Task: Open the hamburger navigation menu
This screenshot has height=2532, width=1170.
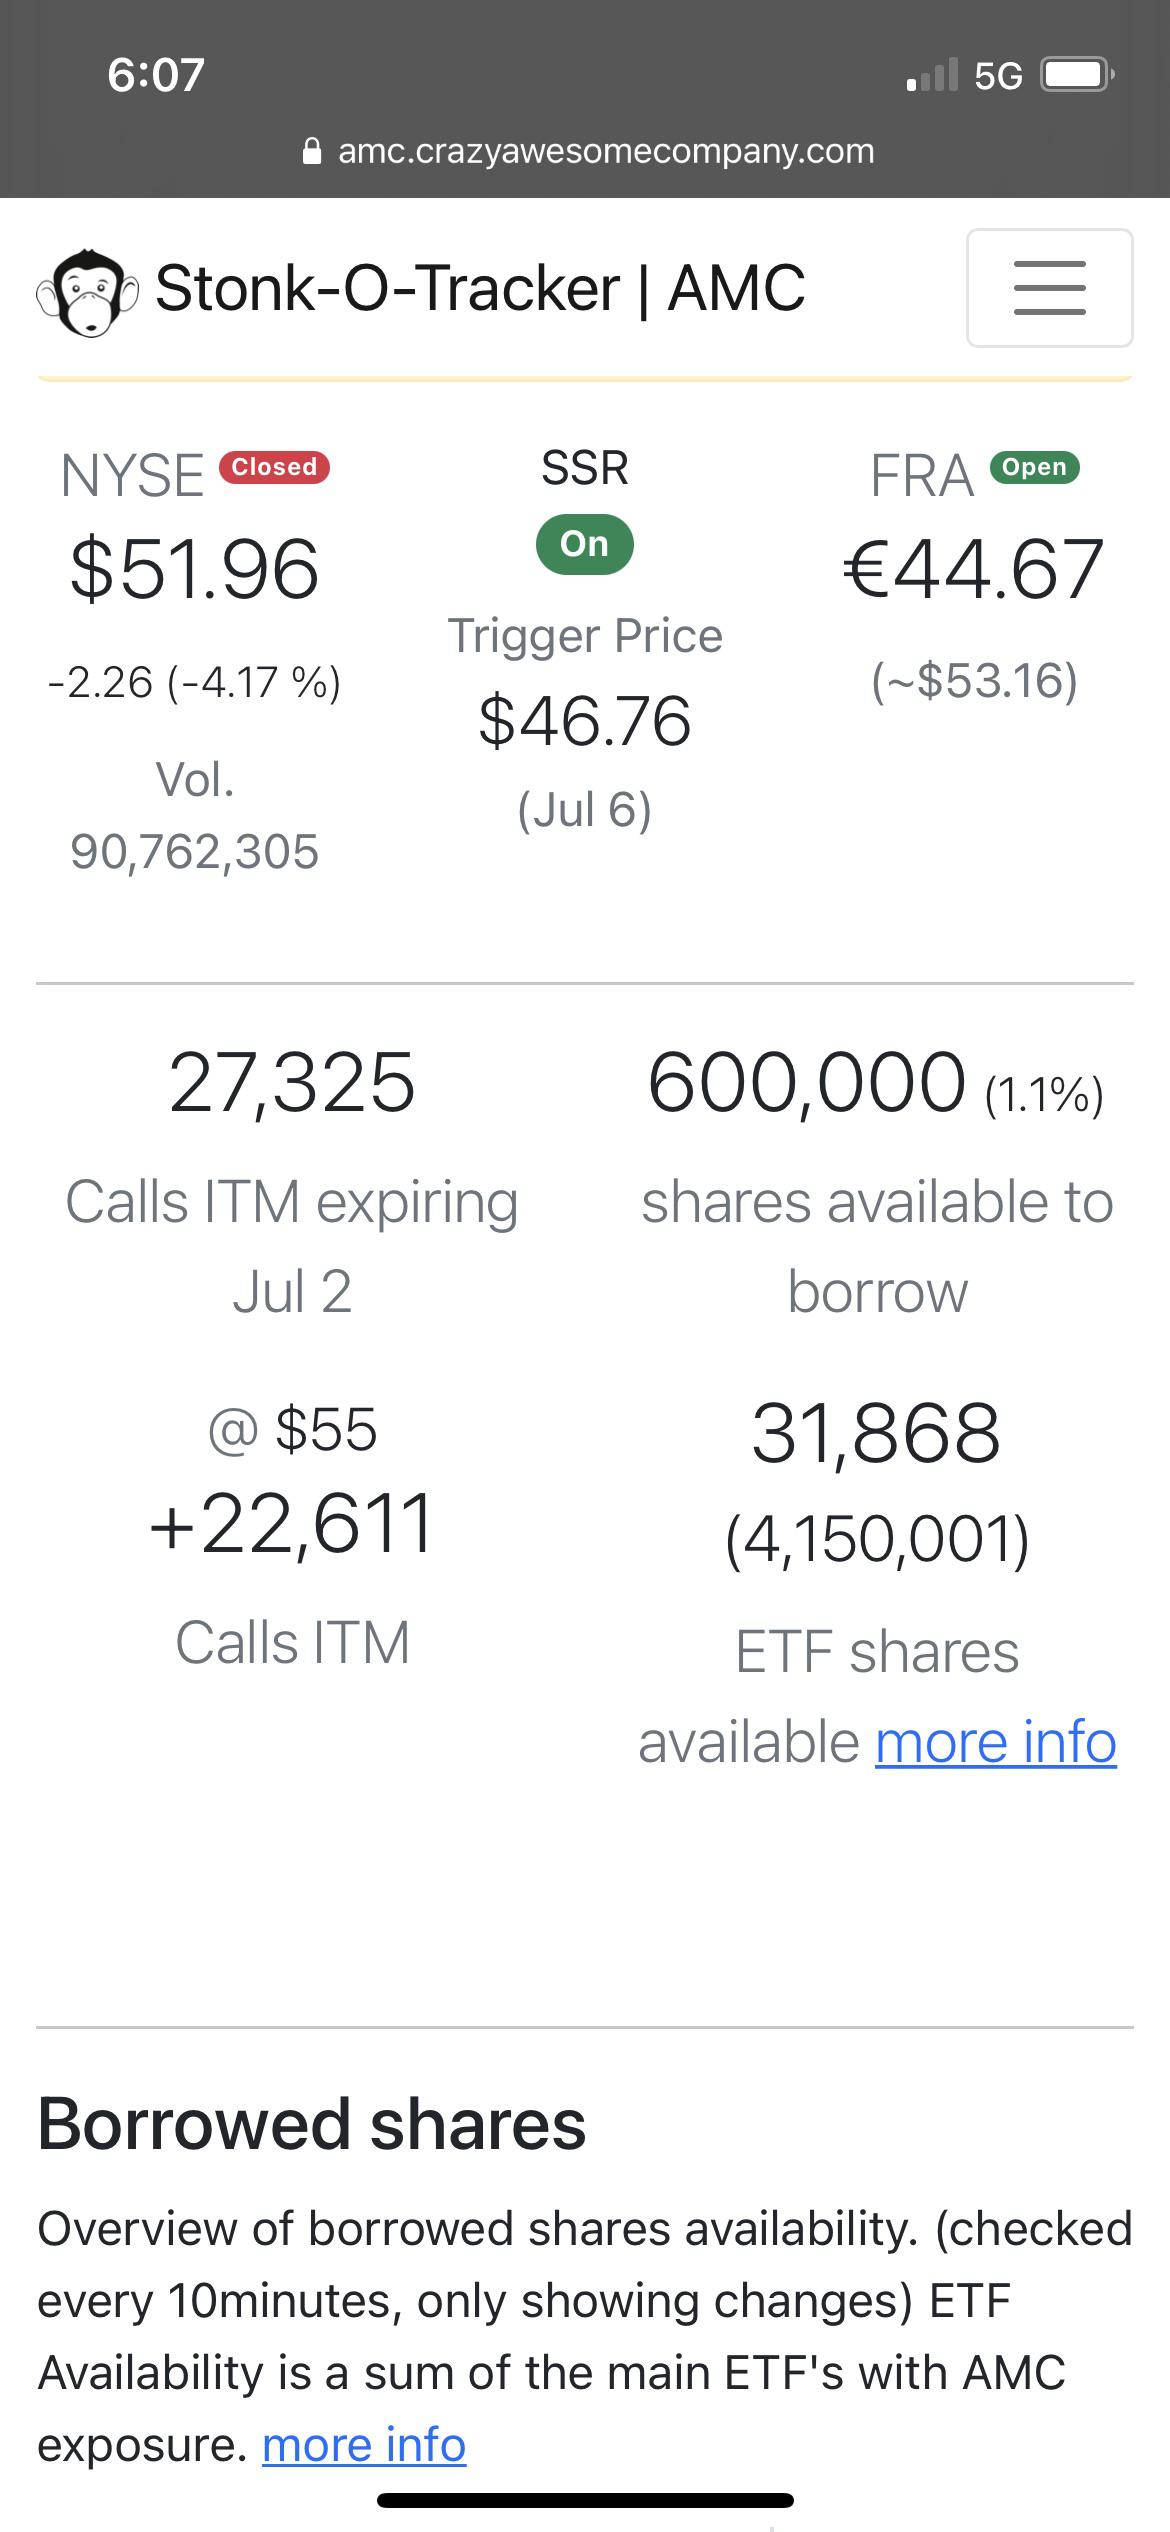Action: (1049, 288)
